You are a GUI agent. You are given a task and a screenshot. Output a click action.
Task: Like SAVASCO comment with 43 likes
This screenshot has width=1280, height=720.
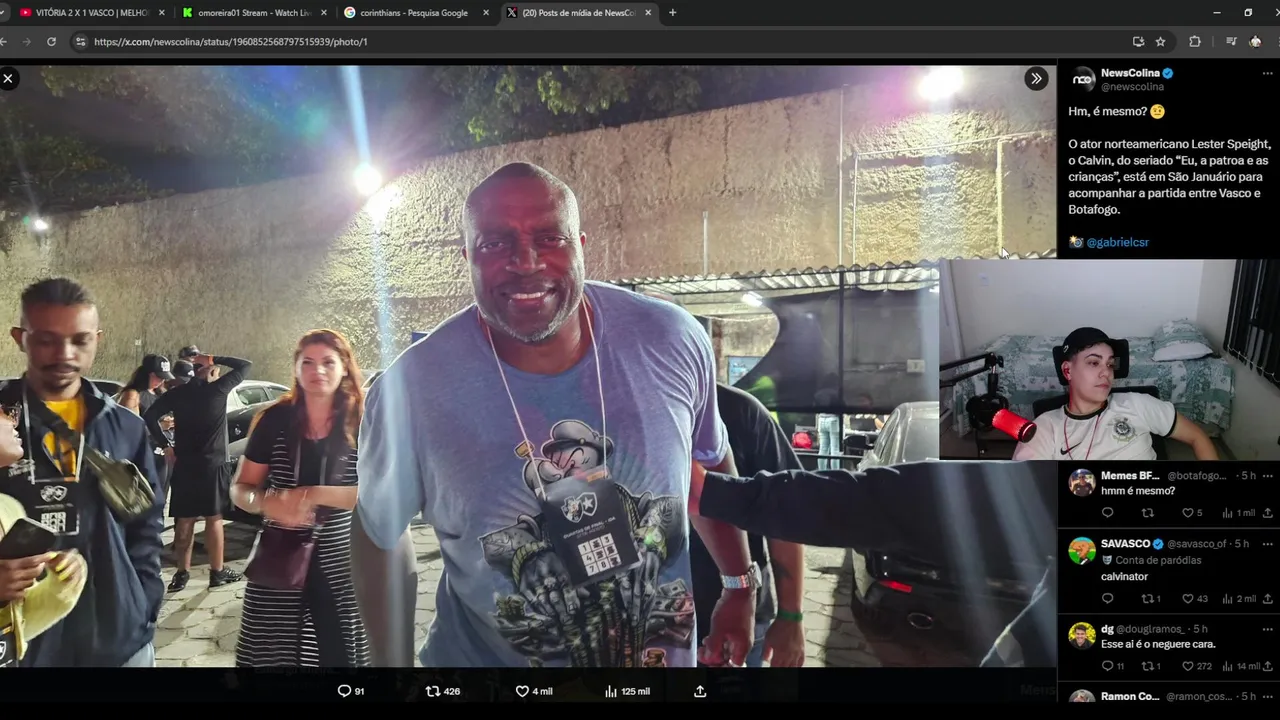(x=1195, y=599)
